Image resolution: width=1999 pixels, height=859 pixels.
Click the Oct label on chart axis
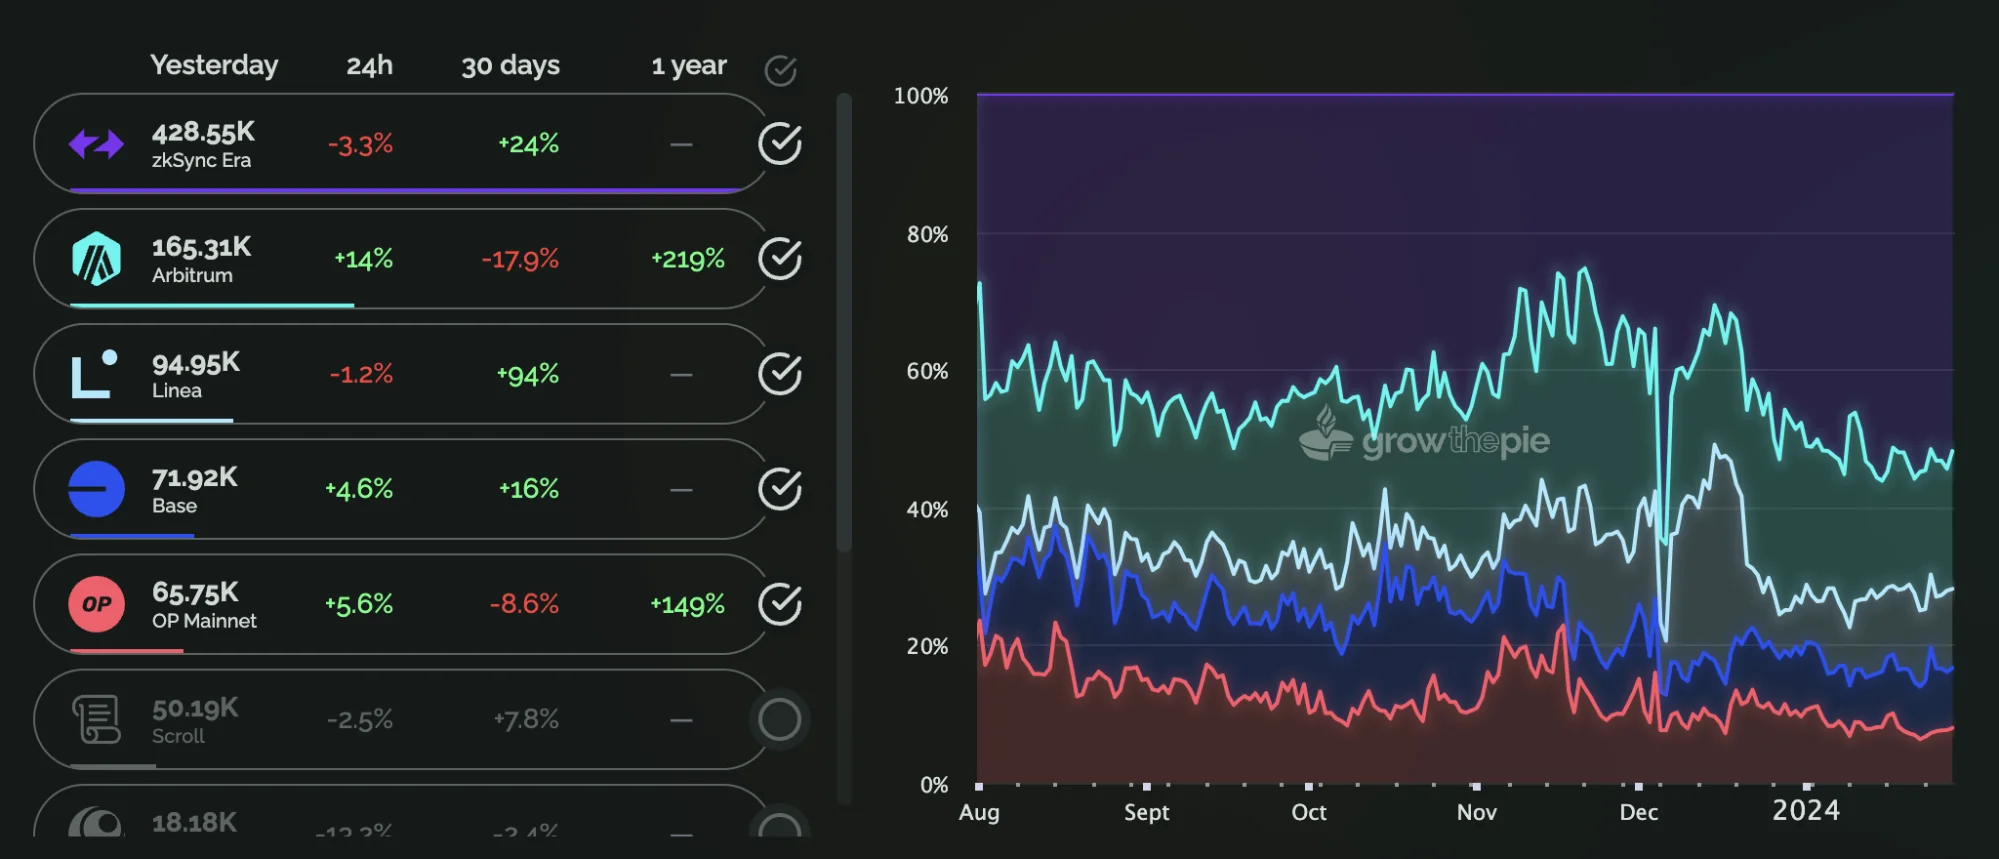(x=1309, y=812)
